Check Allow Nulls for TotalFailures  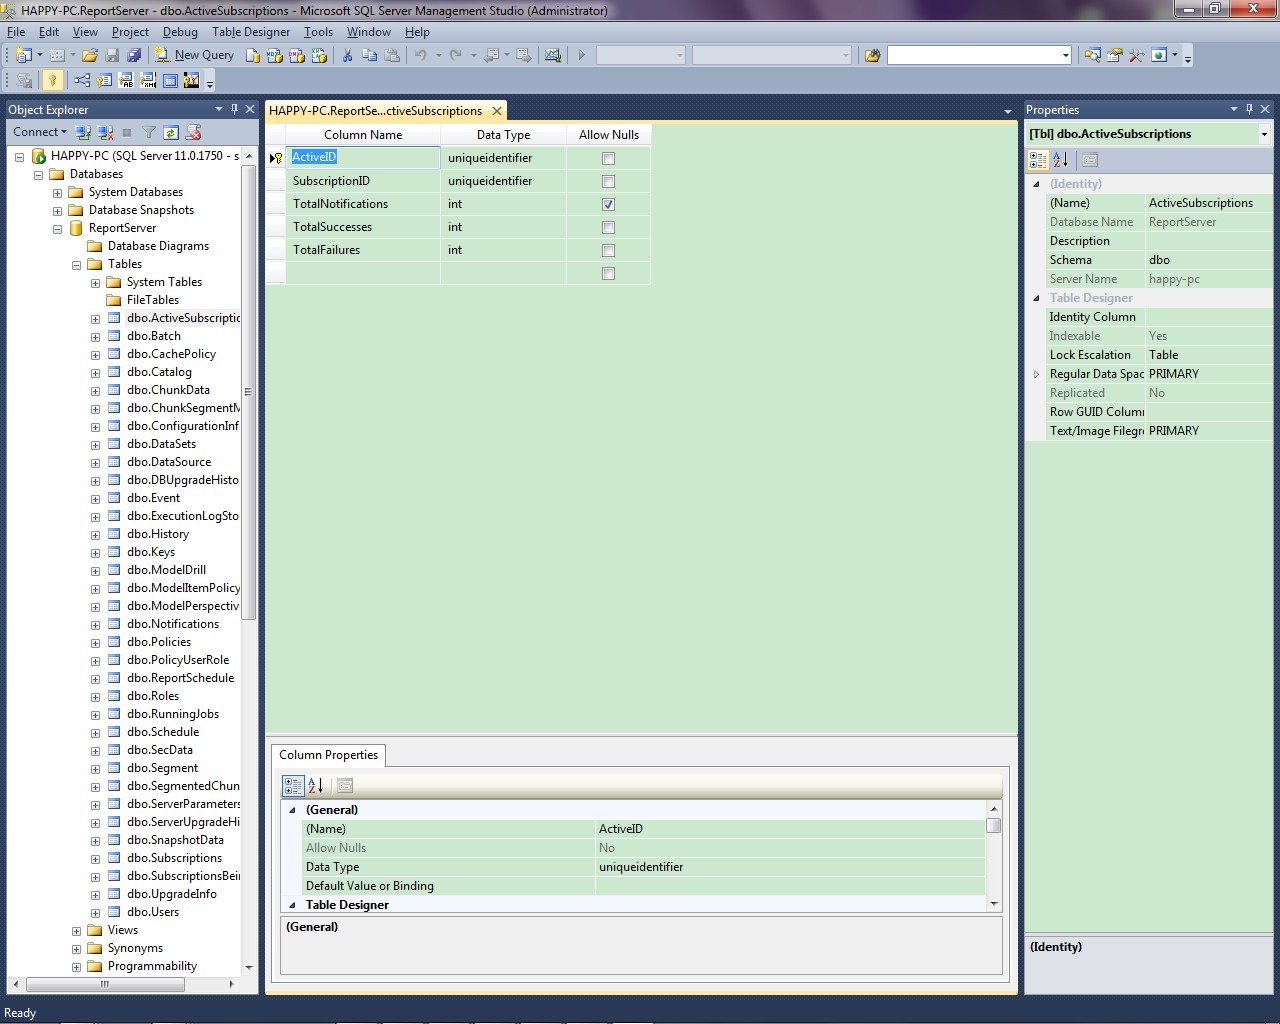(608, 250)
